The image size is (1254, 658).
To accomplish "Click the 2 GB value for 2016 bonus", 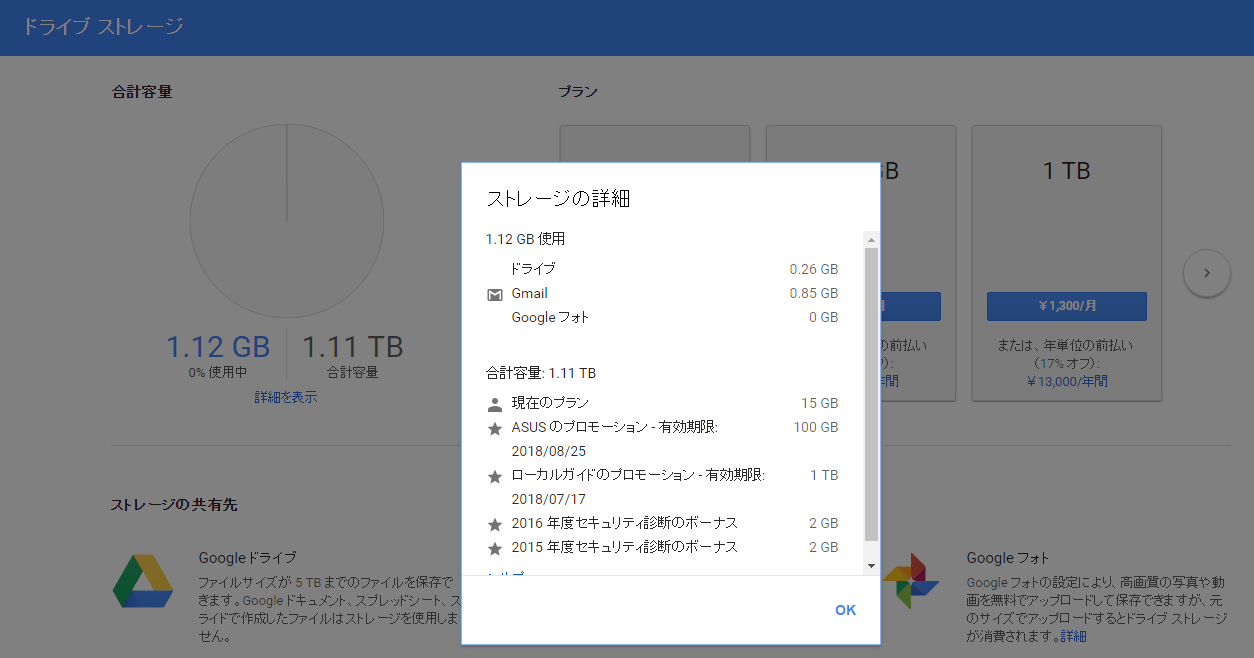I will click(x=824, y=523).
